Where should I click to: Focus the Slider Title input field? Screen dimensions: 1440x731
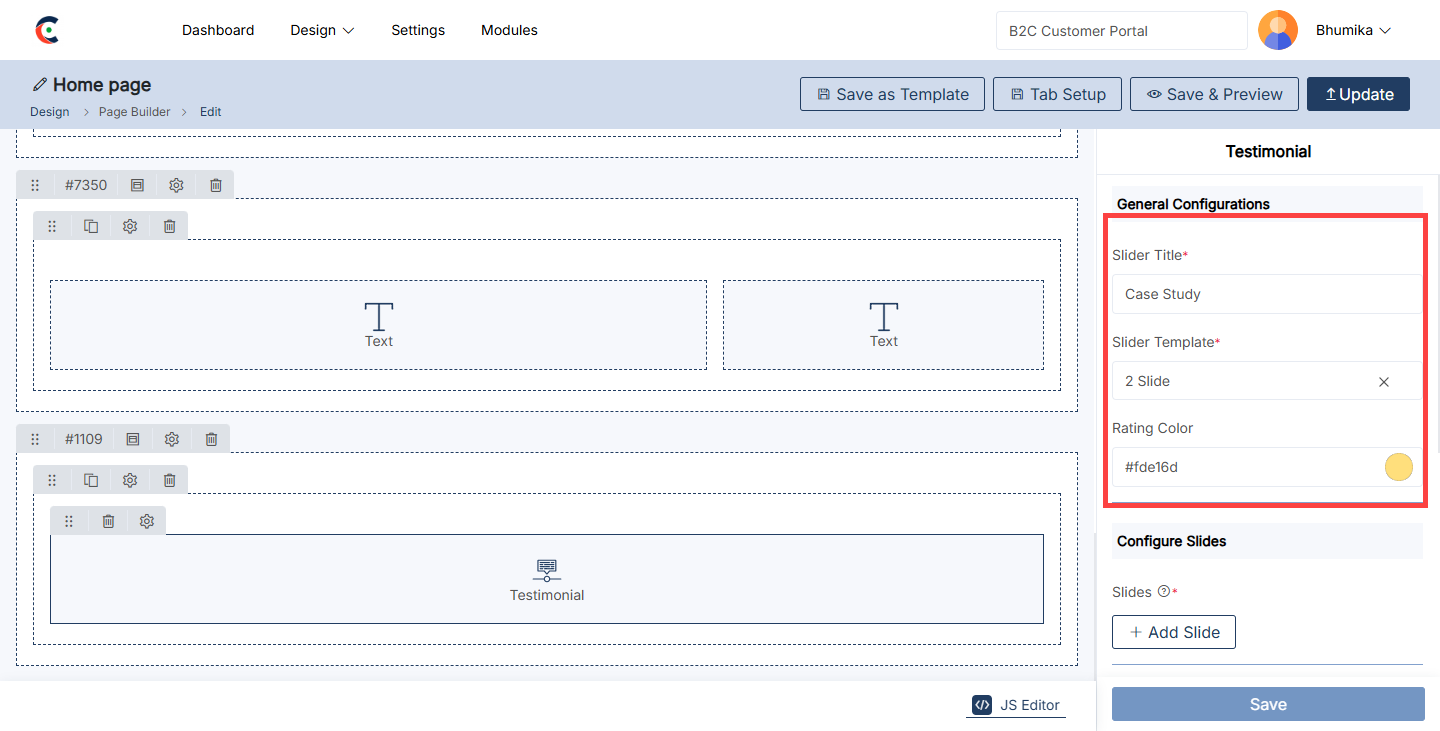click(x=1265, y=294)
